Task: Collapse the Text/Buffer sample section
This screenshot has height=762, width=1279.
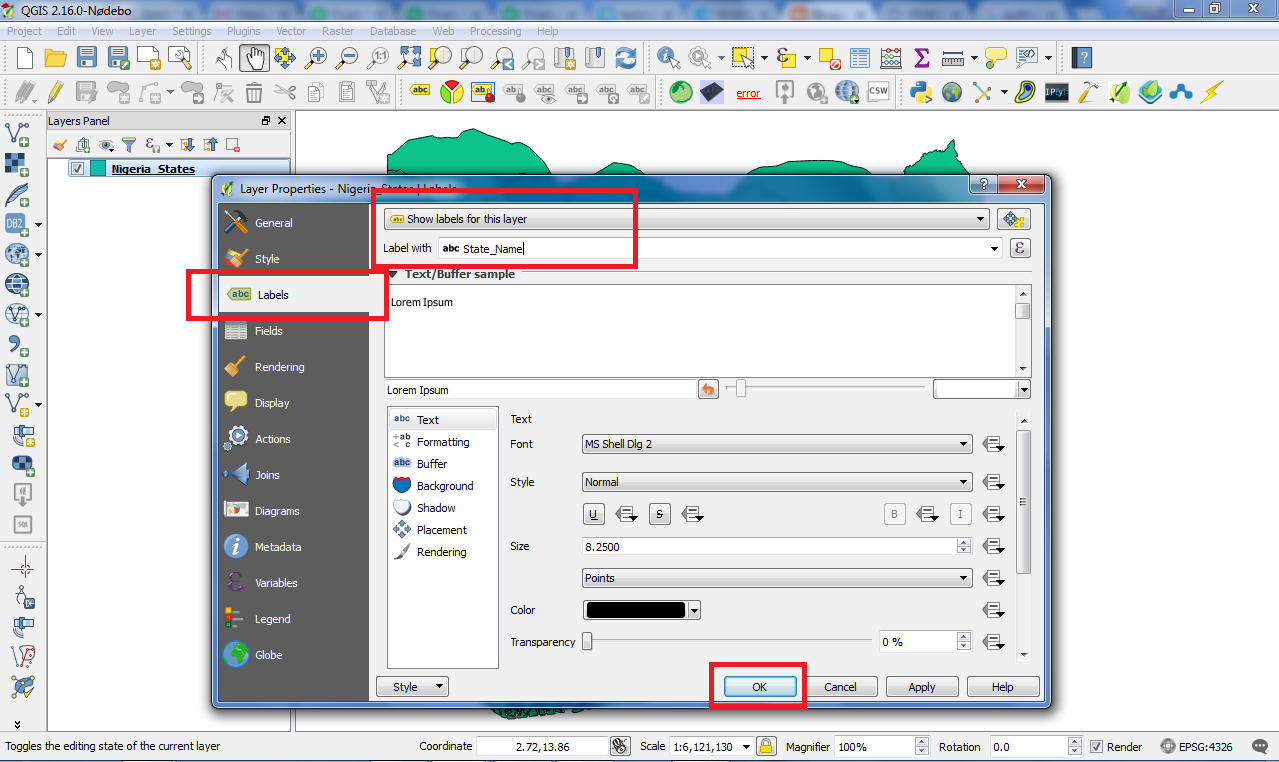Action: [x=395, y=274]
